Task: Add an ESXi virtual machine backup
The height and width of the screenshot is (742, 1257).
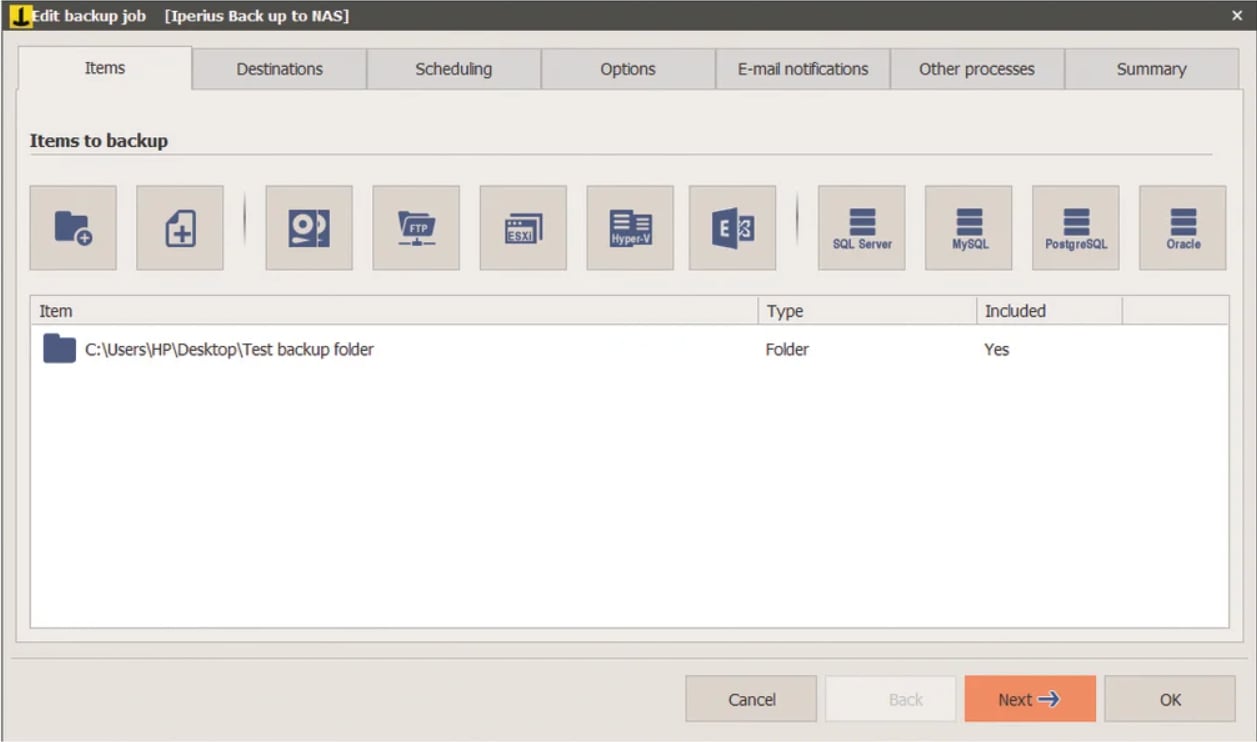Action: 523,227
